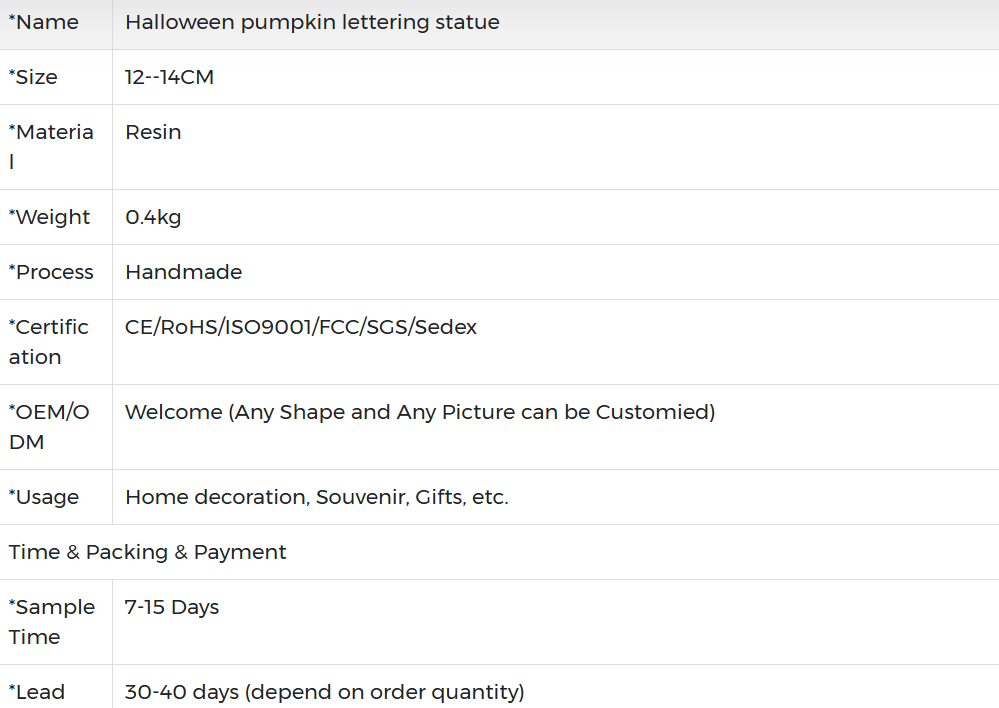Select the "Home decoration, Souvenir, Gifts" text
The image size is (999, 708).
coord(316,497)
